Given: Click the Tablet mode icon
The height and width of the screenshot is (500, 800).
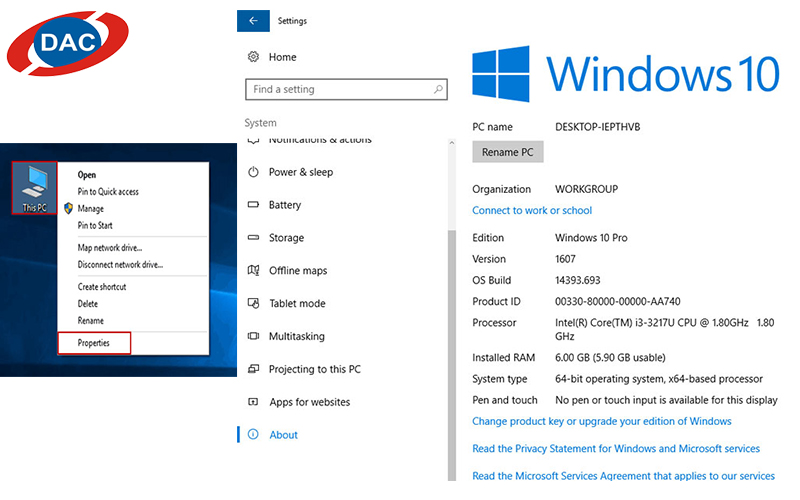Looking at the screenshot, I should coord(253,303).
